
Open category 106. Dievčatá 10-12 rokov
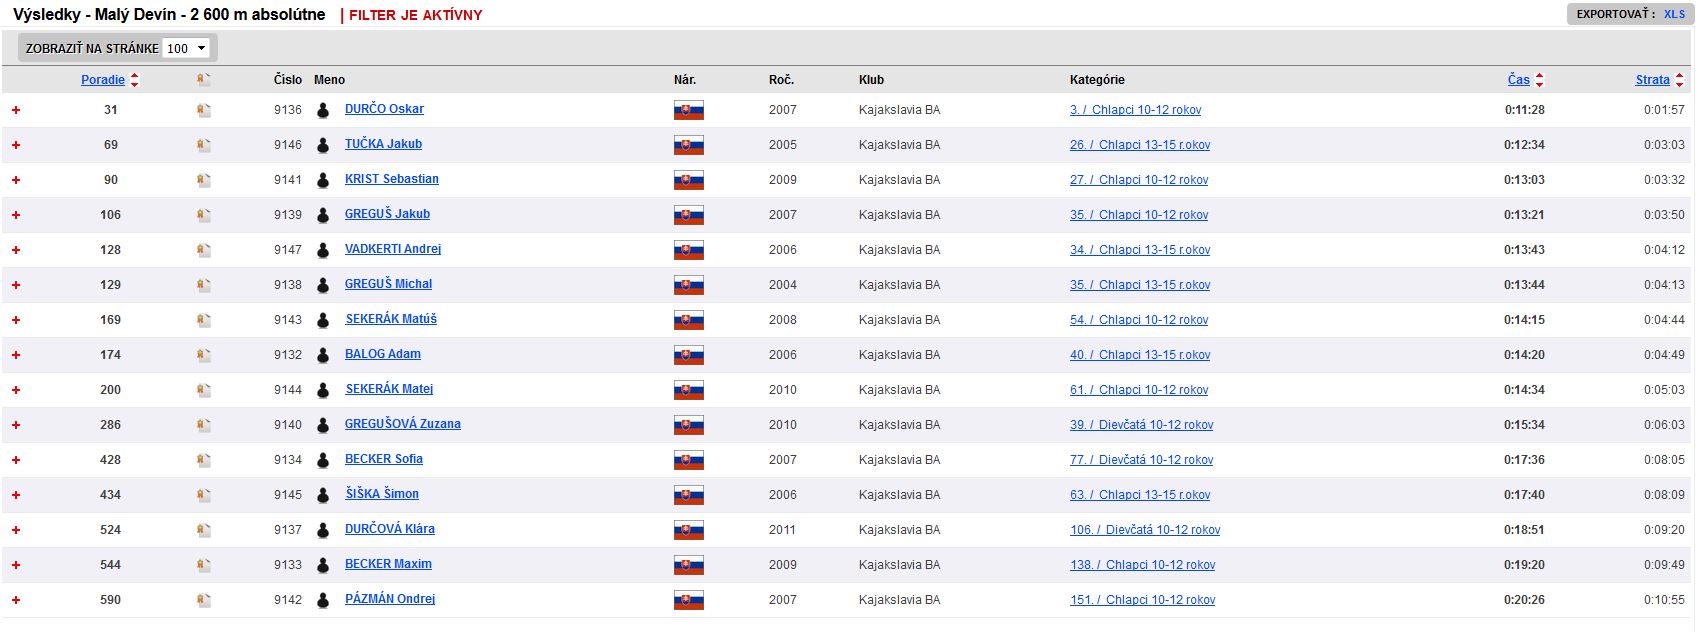pos(1145,530)
